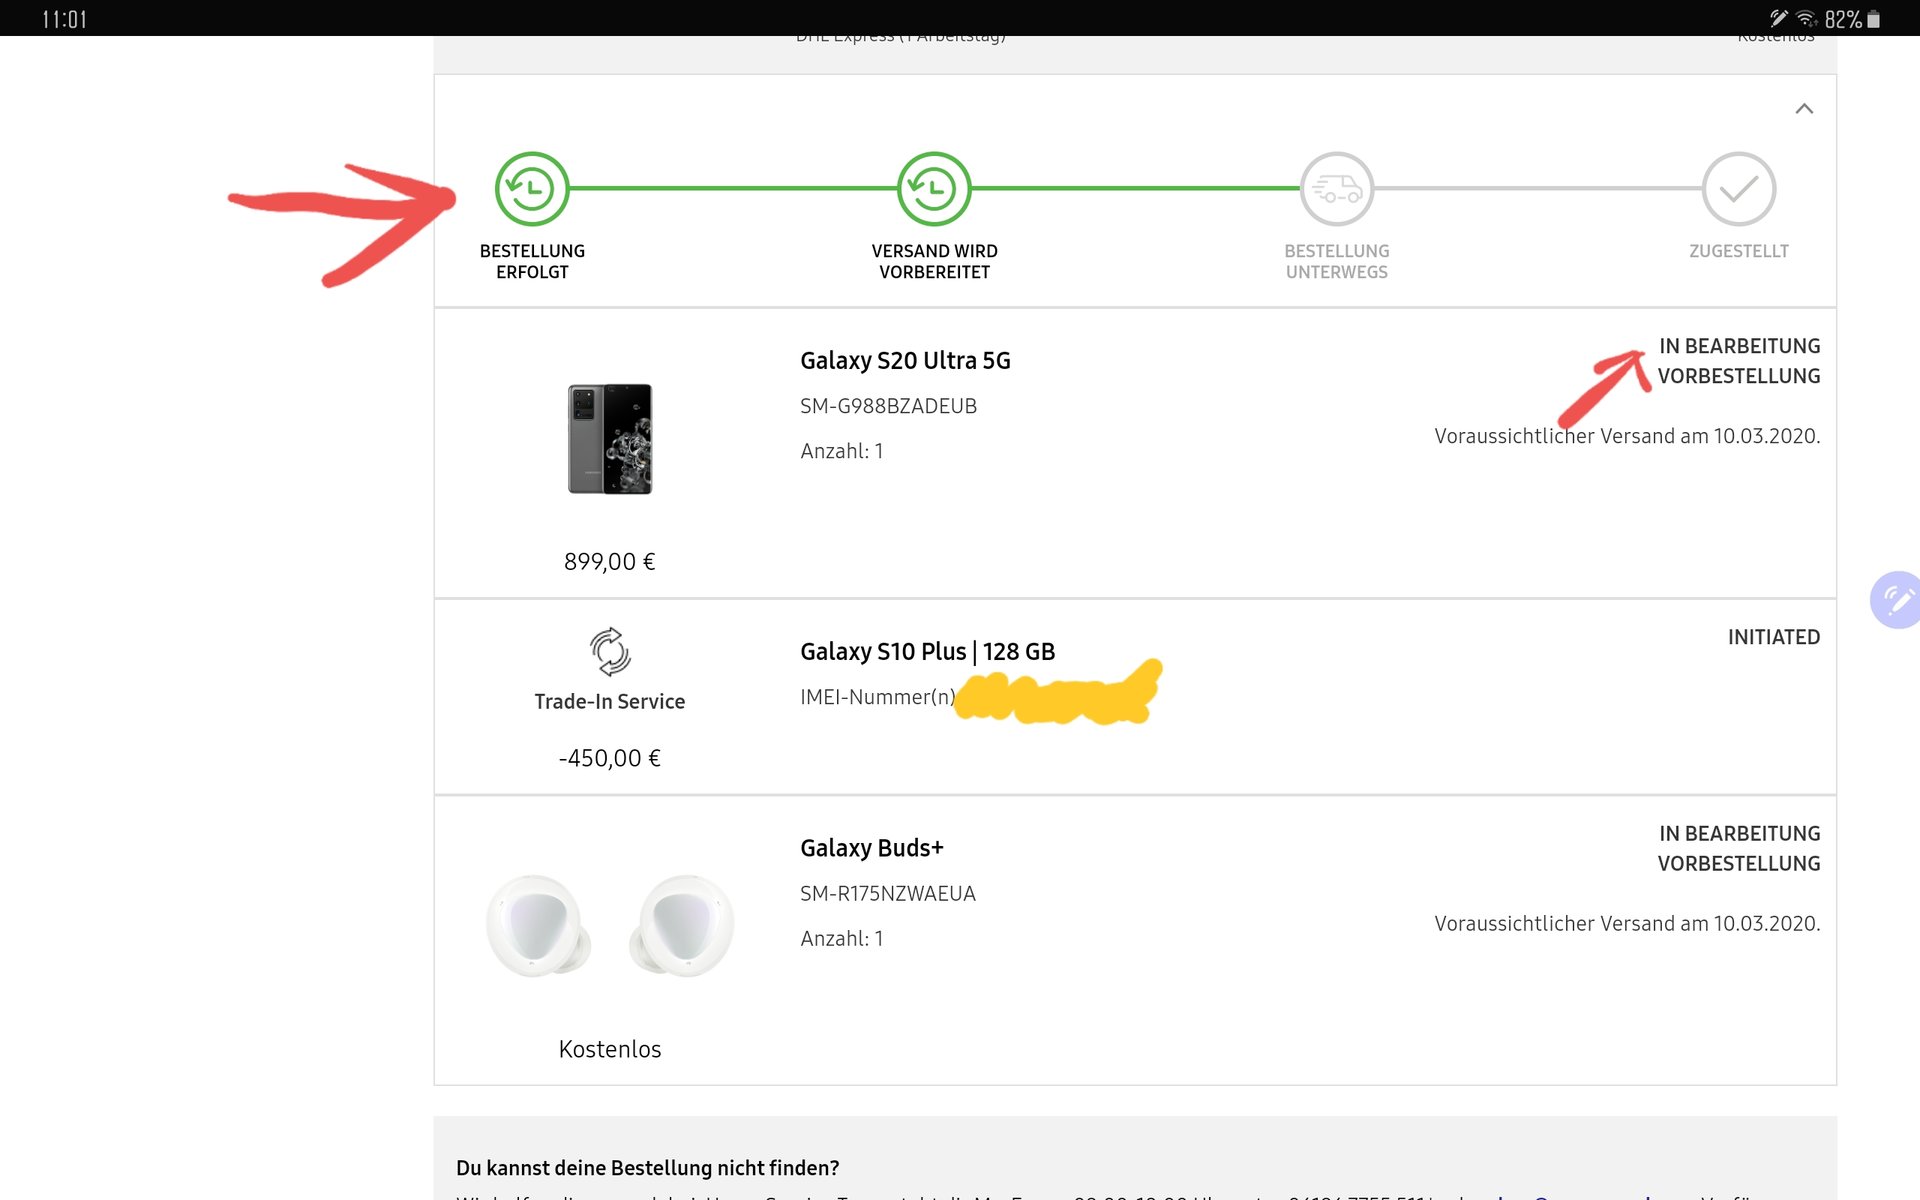Click the Bestellung unterwegs truck icon
This screenshot has width=1920, height=1200.
(1337, 189)
